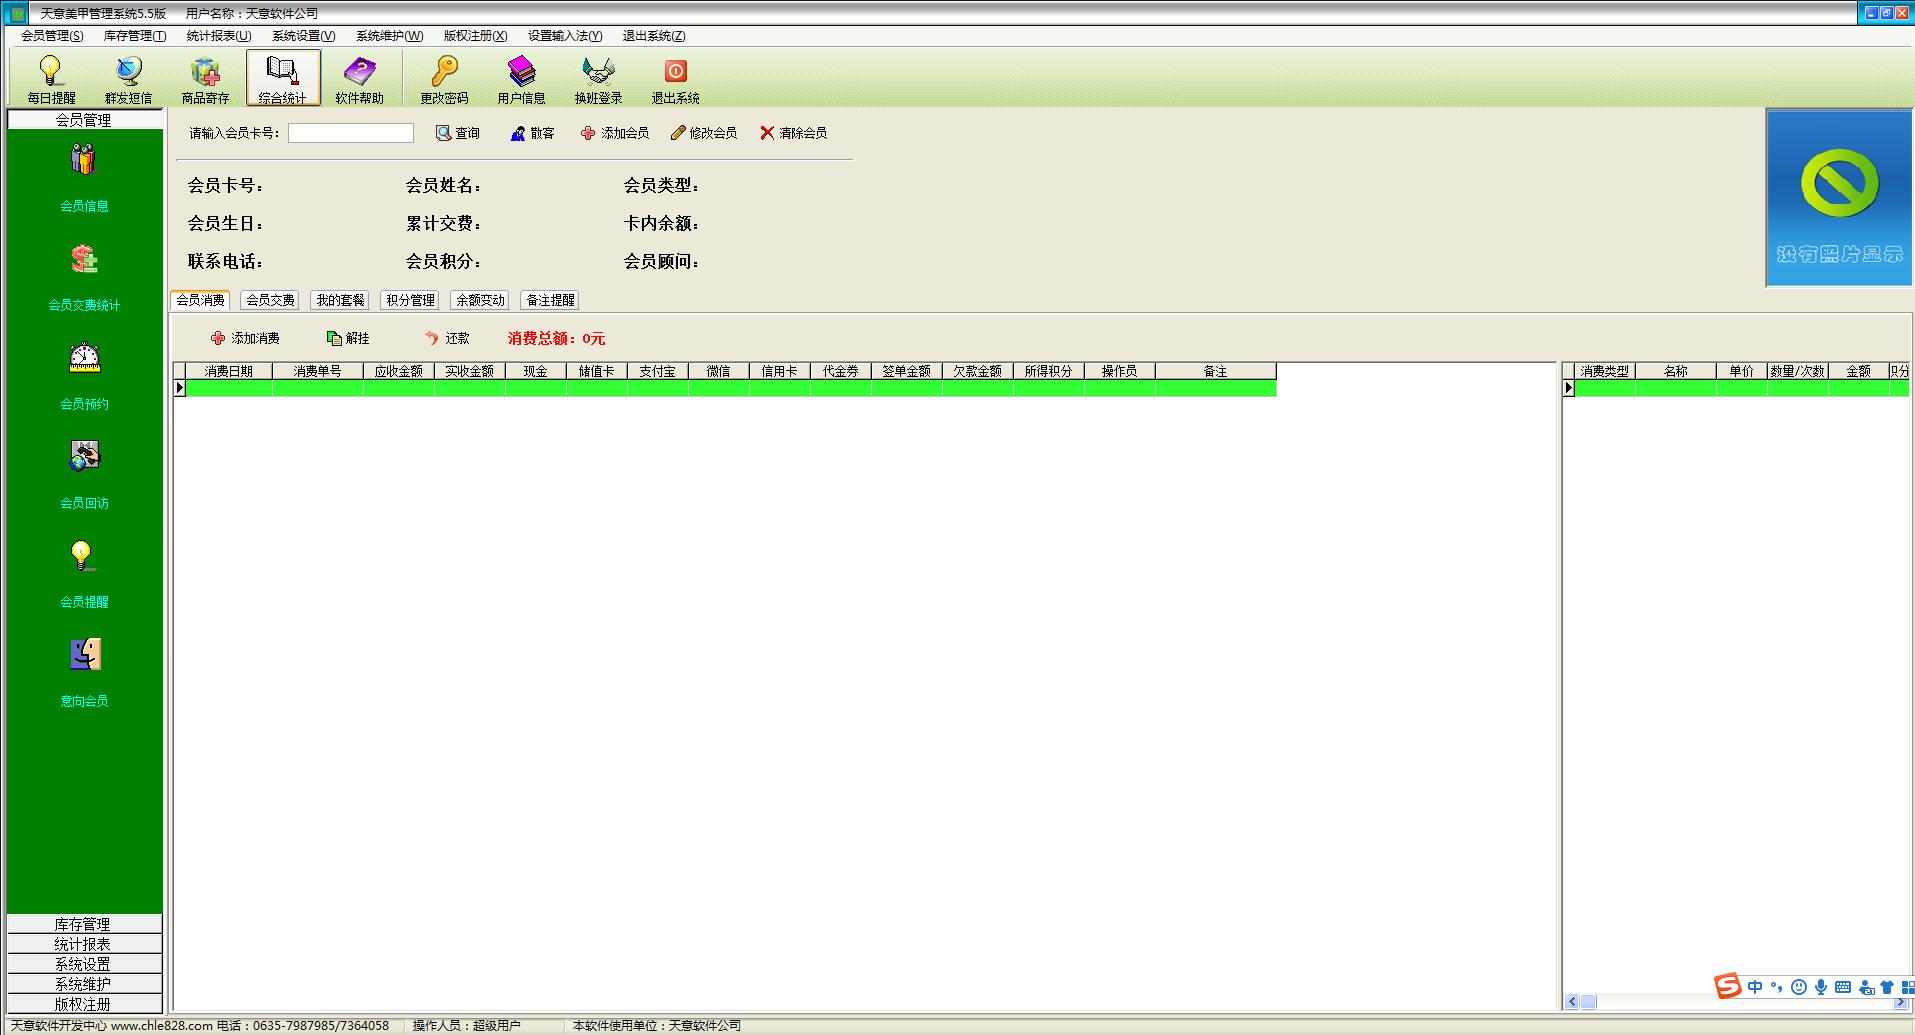Click the 添加消费 button
This screenshot has width=1915, height=1035.
245,338
